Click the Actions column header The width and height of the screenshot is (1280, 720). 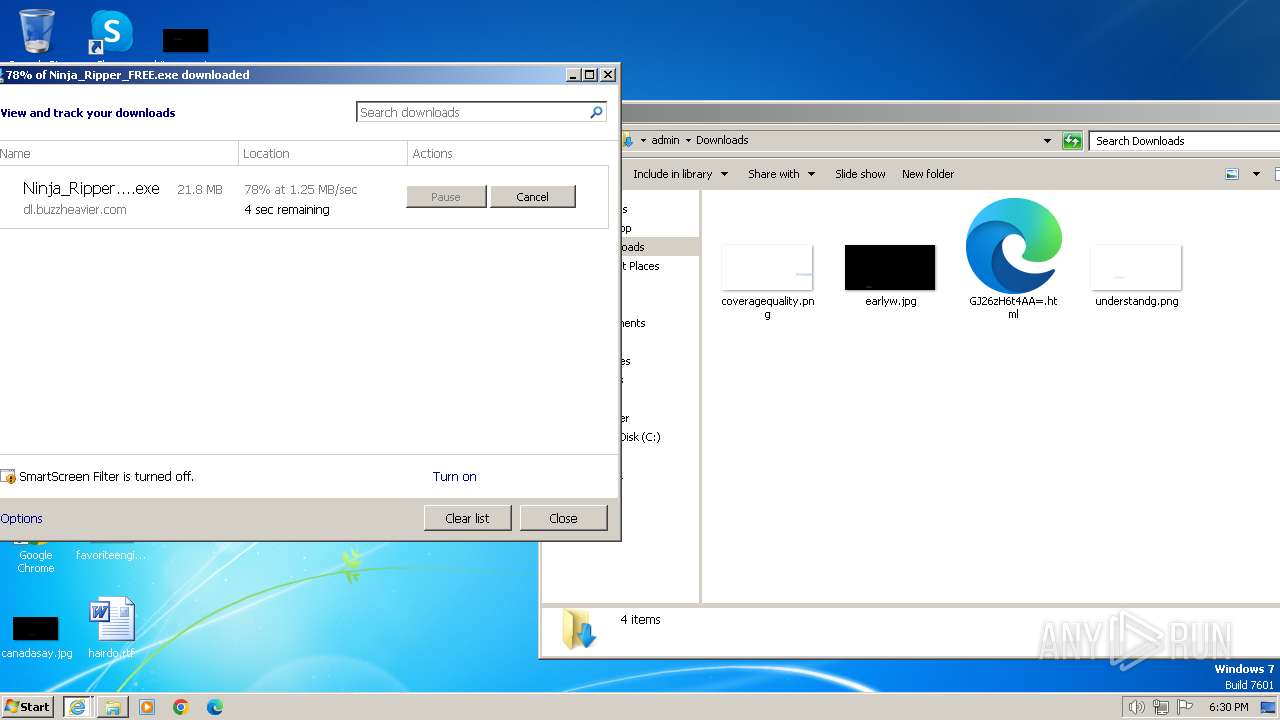508,153
